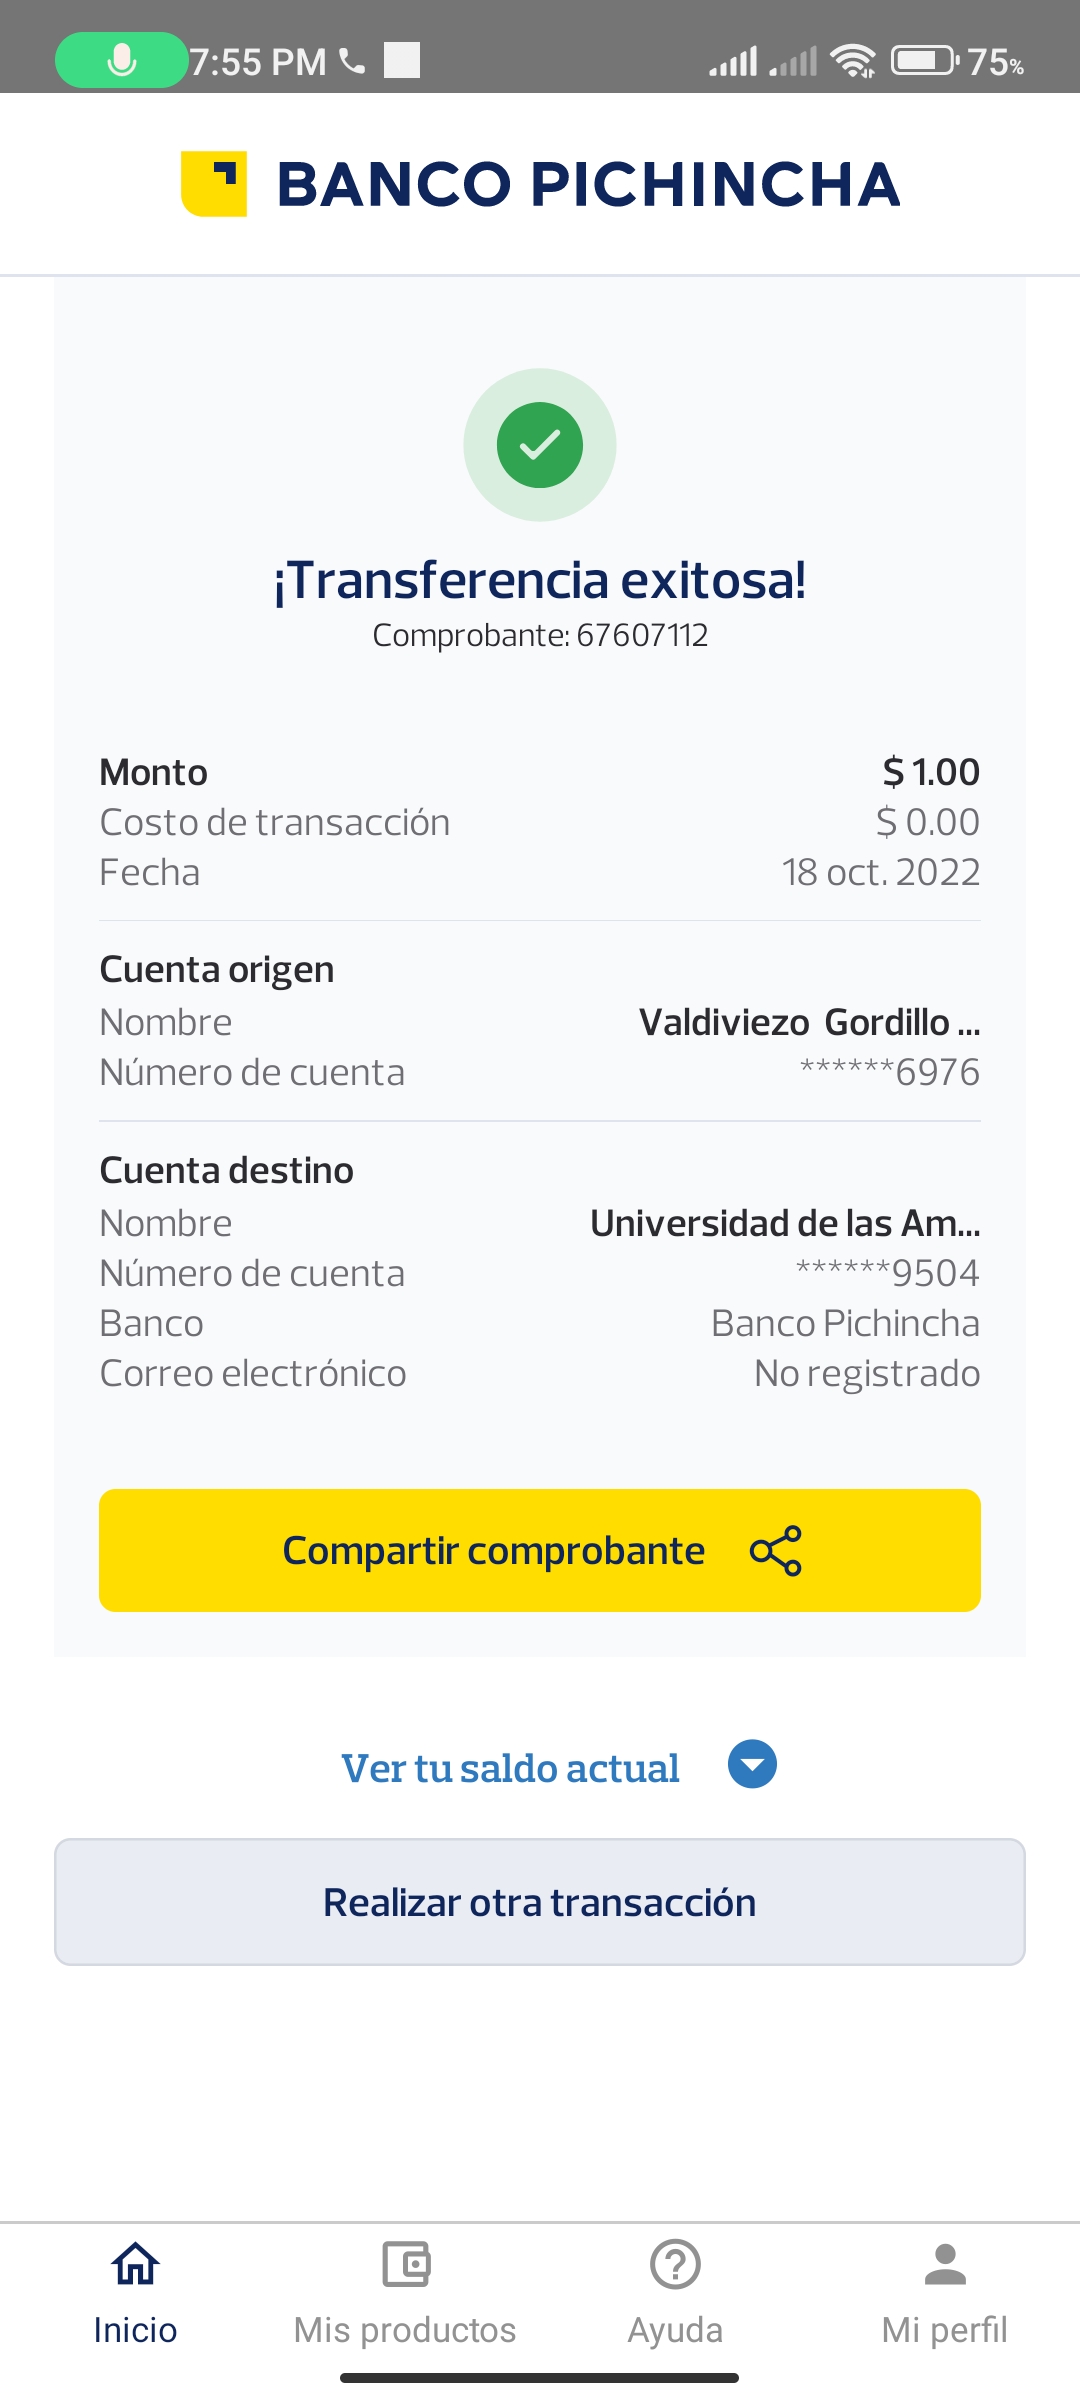Tap the Mi perfil person icon
The width and height of the screenshot is (1080, 2400).
pyautogui.click(x=945, y=2264)
